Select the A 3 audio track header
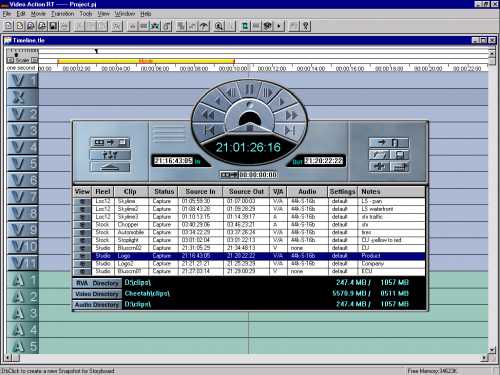The image size is (500, 375). pos(23,313)
